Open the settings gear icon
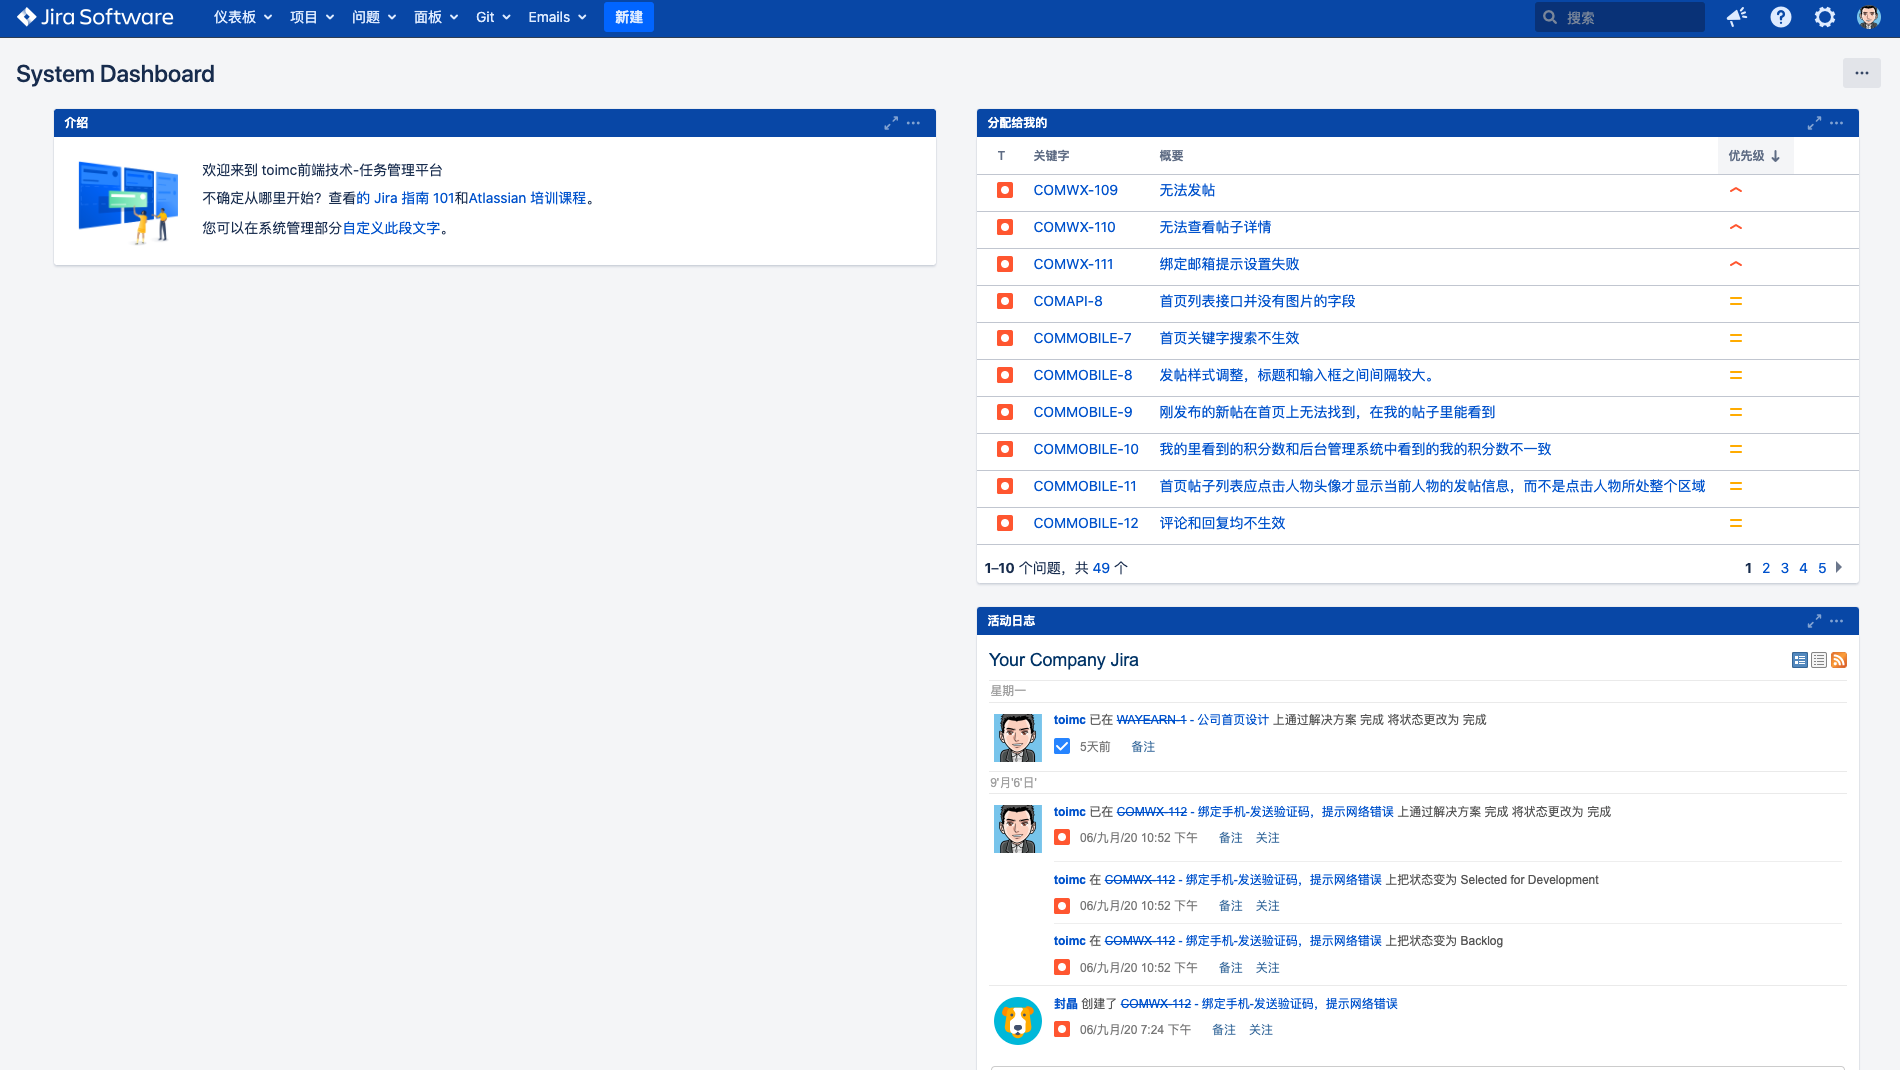The width and height of the screenshot is (1900, 1070). click(1825, 17)
